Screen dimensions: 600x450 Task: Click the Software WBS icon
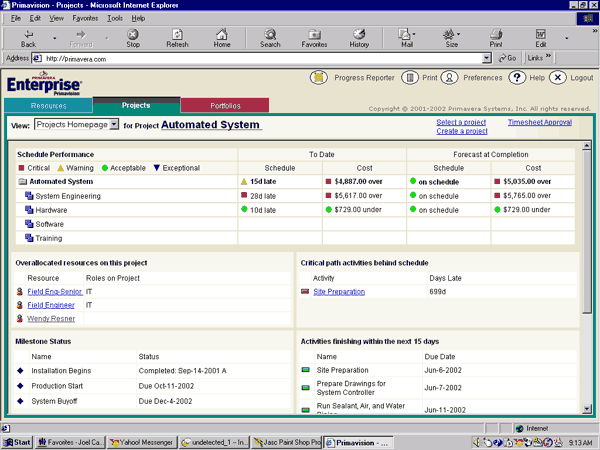click(x=29, y=224)
